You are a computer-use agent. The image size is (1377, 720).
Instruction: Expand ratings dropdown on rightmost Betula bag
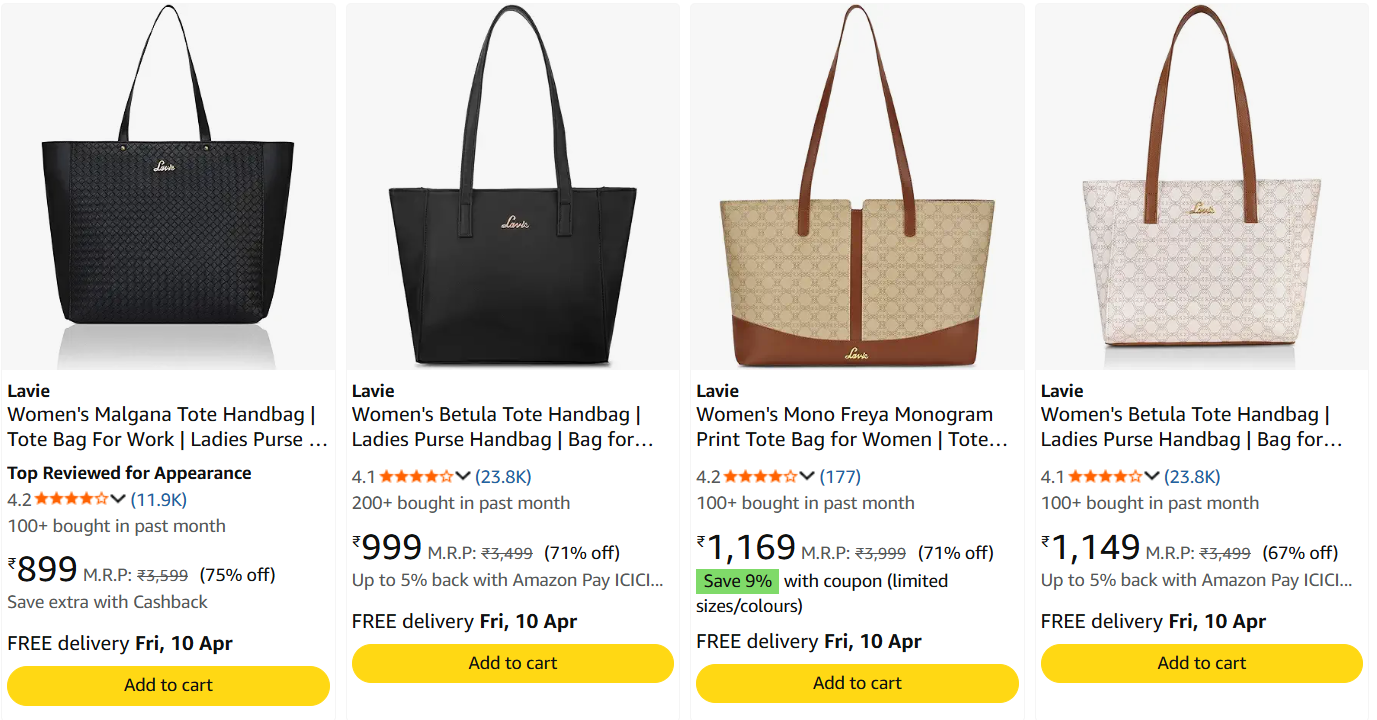pyautogui.click(x=1150, y=476)
